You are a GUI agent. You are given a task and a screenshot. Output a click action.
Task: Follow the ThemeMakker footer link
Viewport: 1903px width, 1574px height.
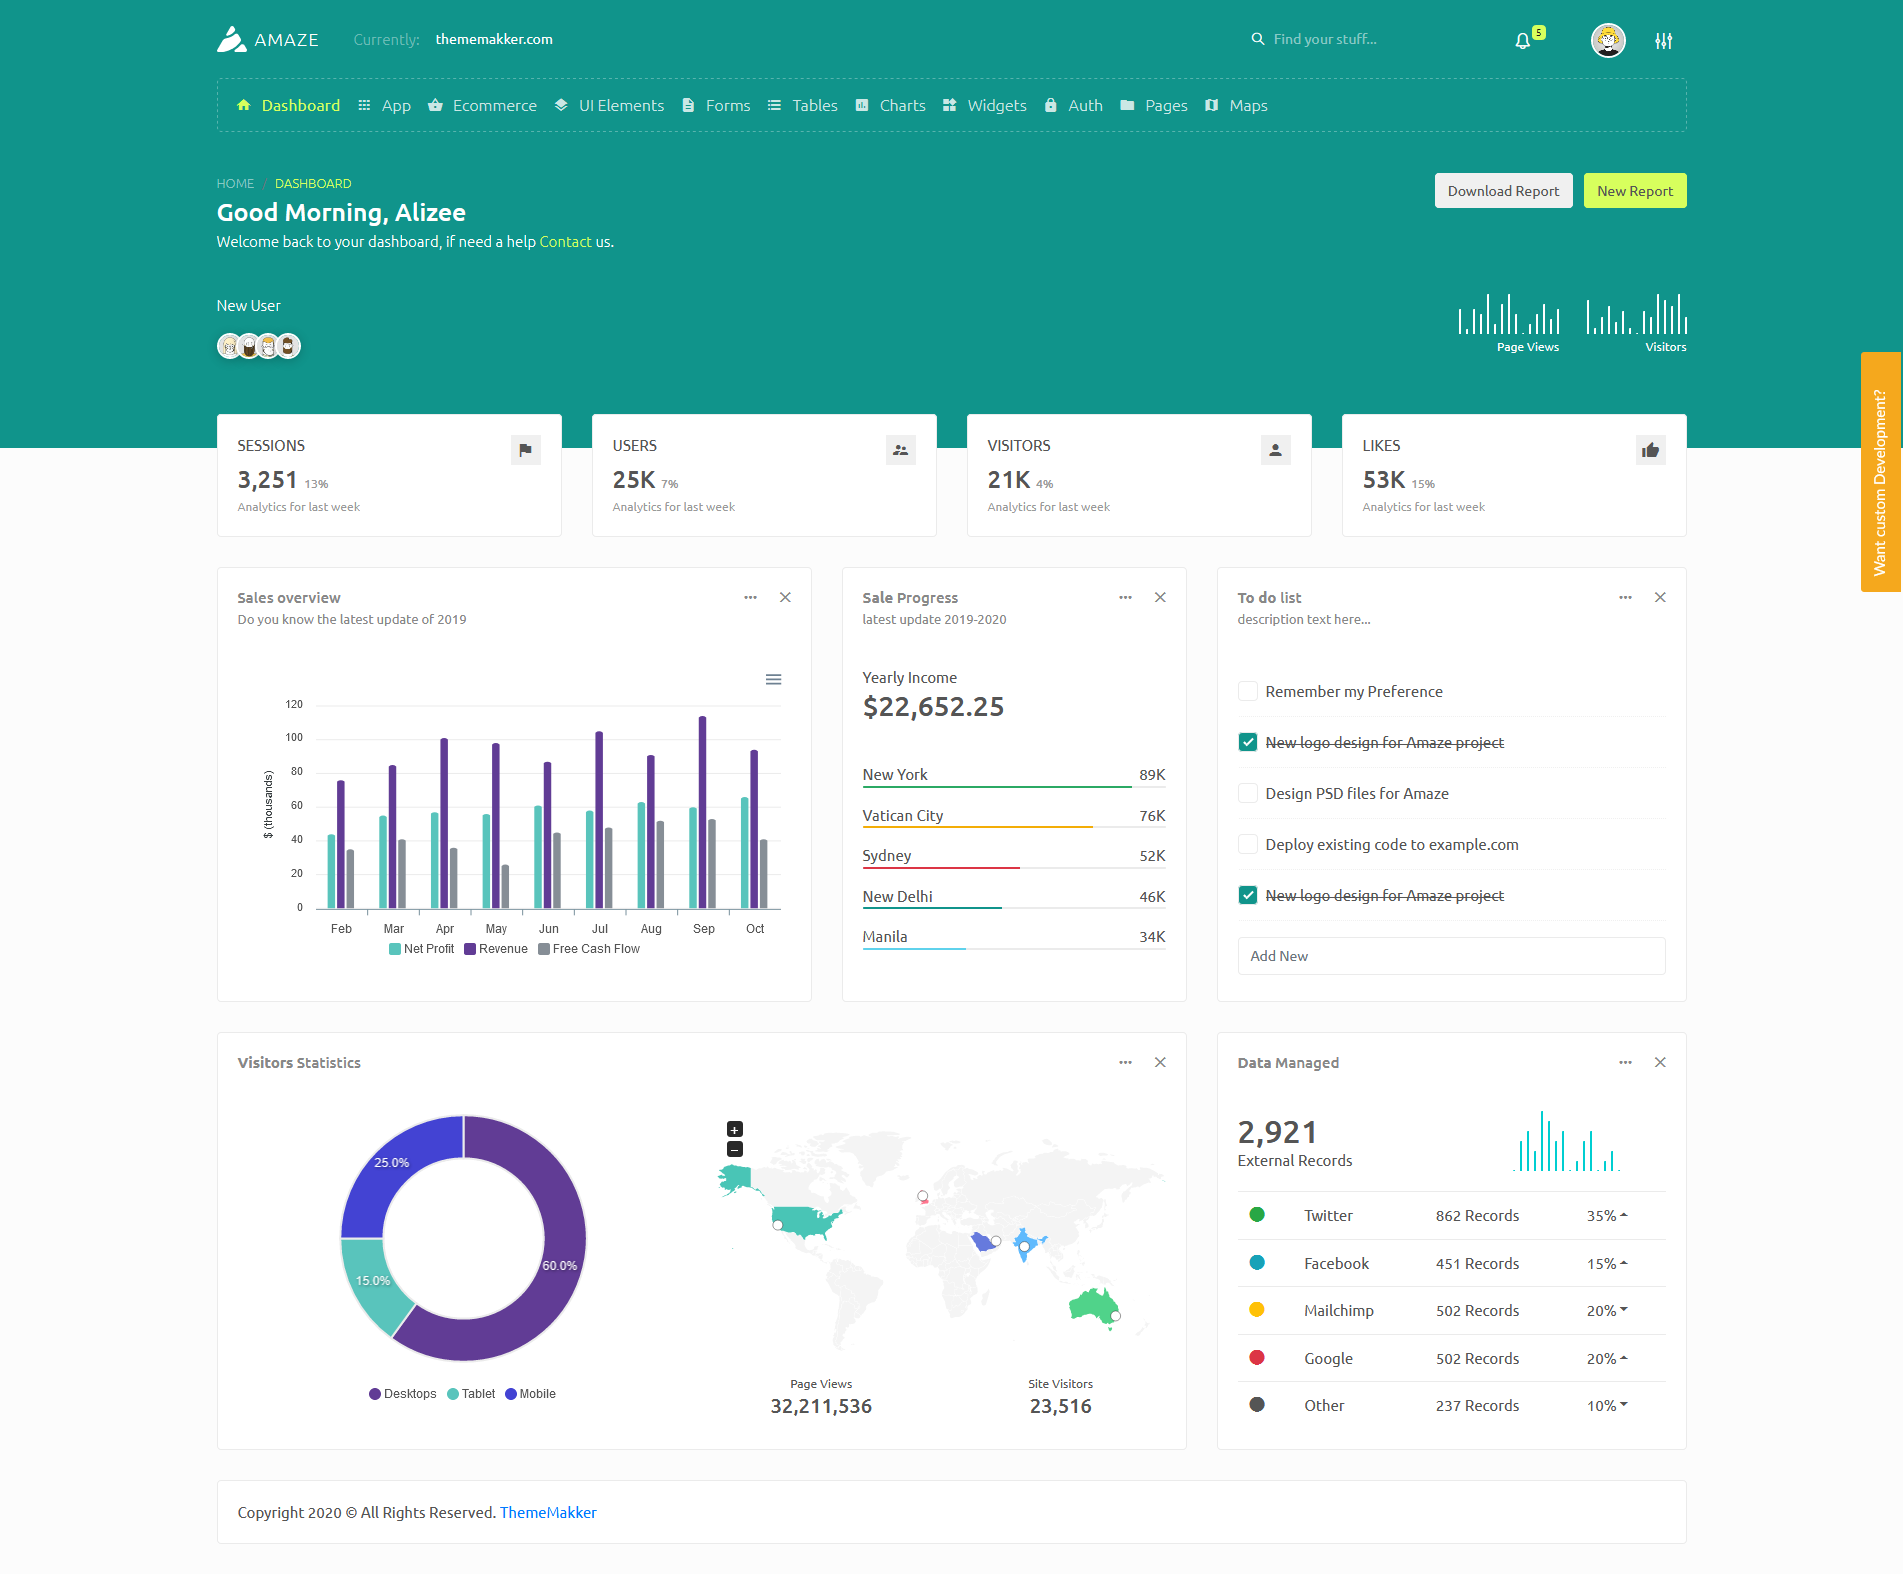coord(548,1512)
